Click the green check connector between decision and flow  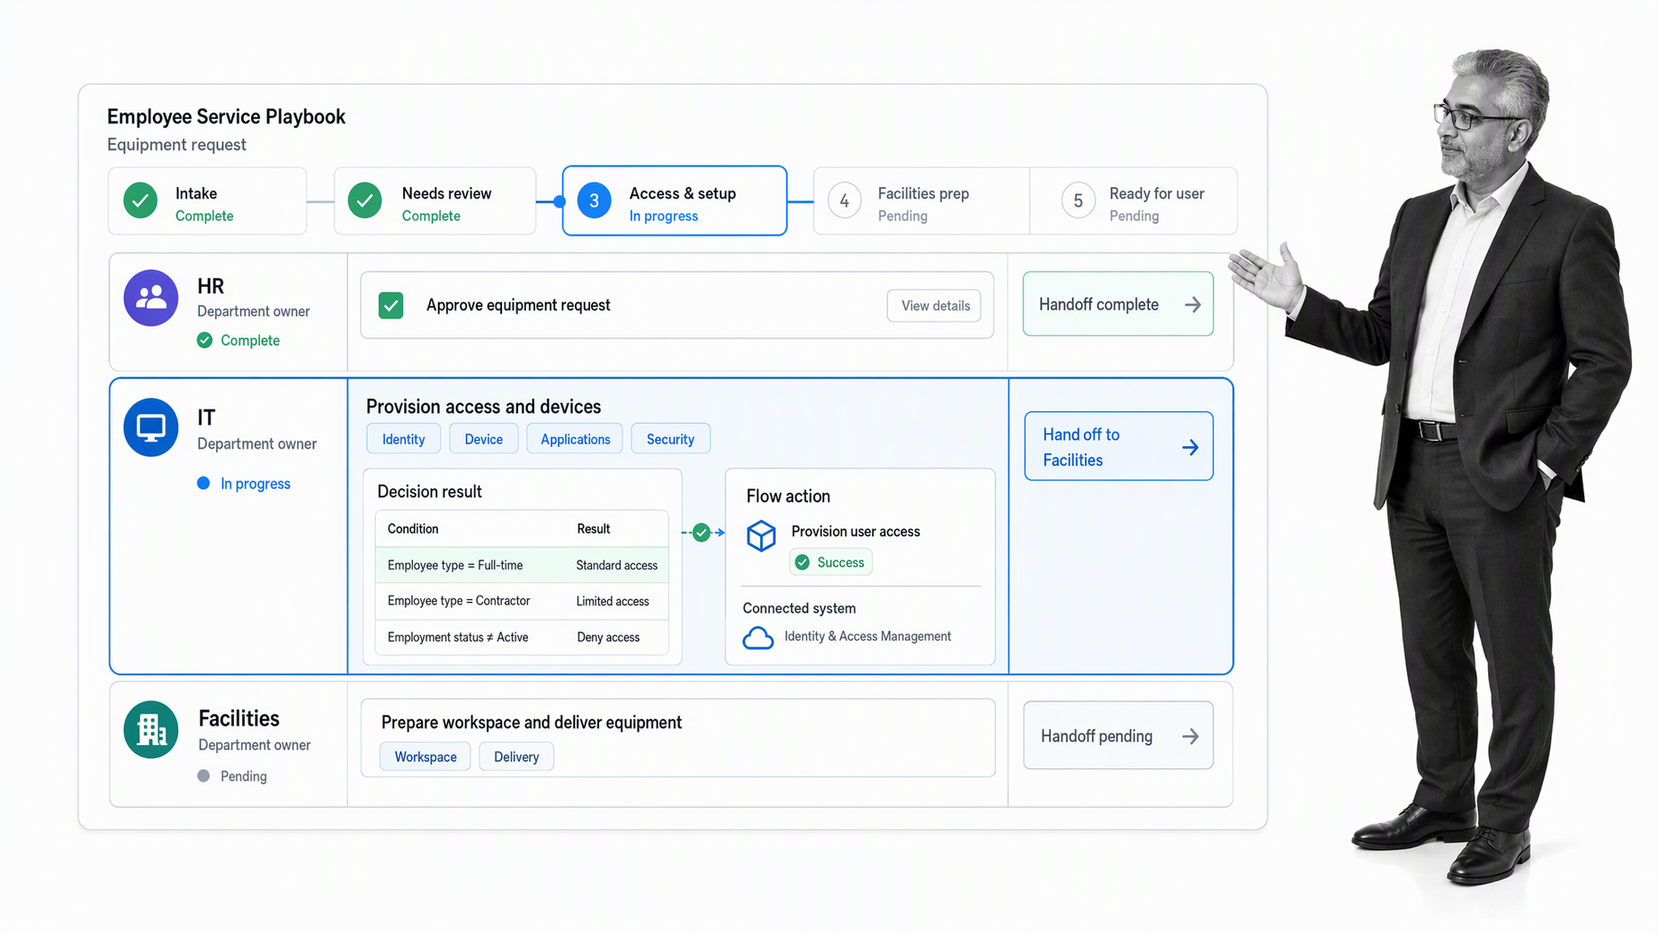click(x=701, y=532)
